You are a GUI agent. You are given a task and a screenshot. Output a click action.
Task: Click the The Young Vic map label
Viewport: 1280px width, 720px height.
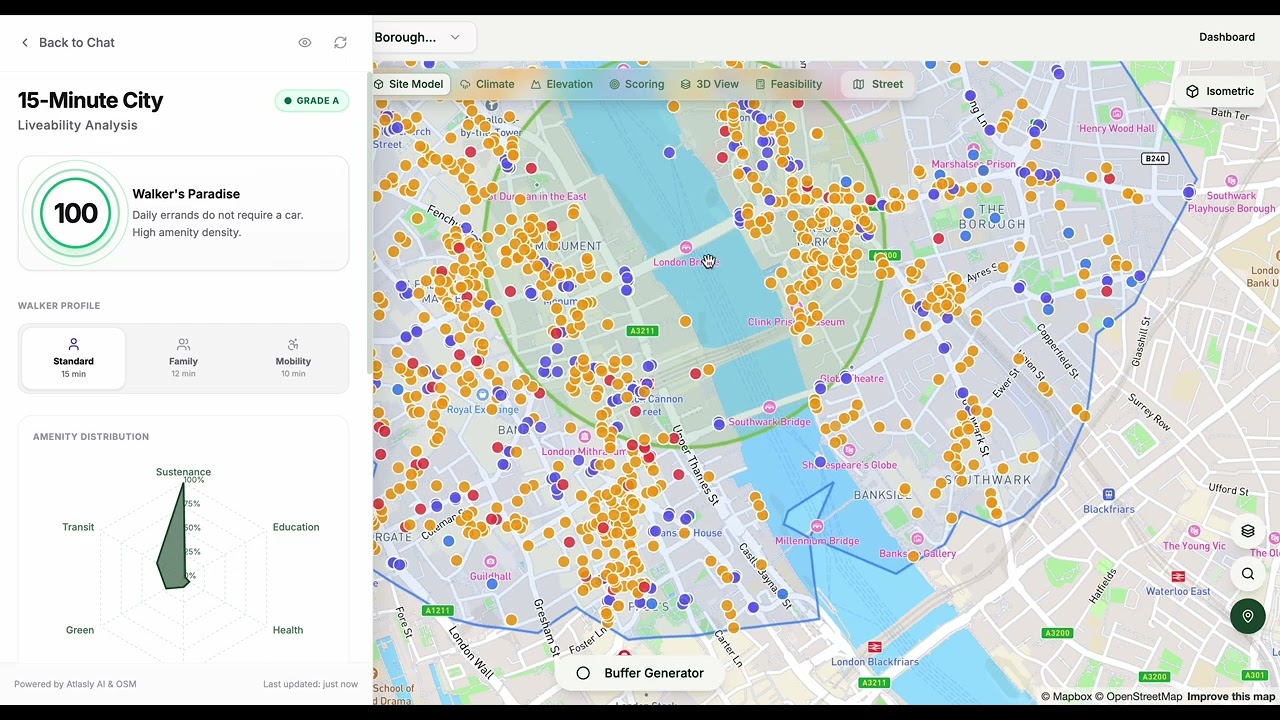1194,546
